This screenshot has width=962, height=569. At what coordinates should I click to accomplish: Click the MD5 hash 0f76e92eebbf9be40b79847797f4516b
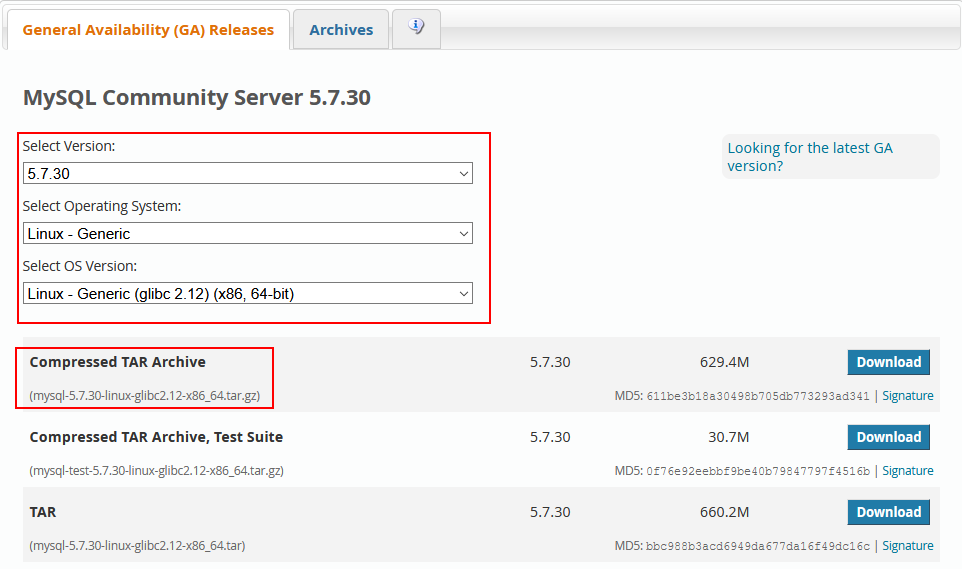pos(758,471)
